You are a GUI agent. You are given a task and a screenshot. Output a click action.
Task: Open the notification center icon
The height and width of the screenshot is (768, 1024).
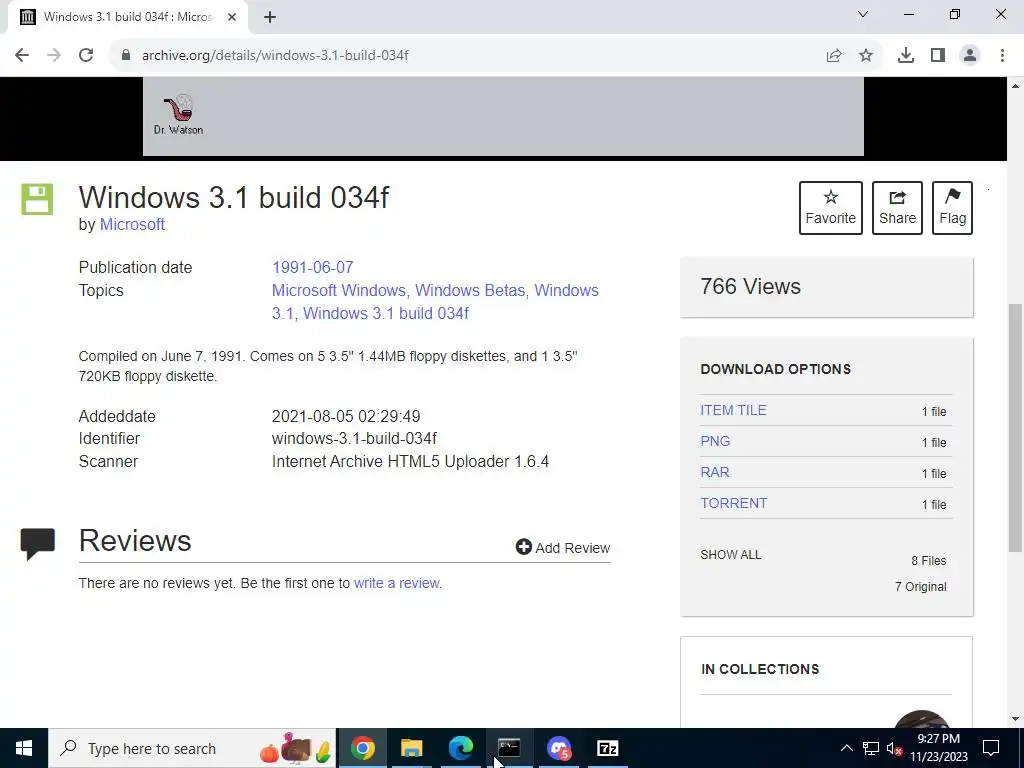tap(991, 748)
